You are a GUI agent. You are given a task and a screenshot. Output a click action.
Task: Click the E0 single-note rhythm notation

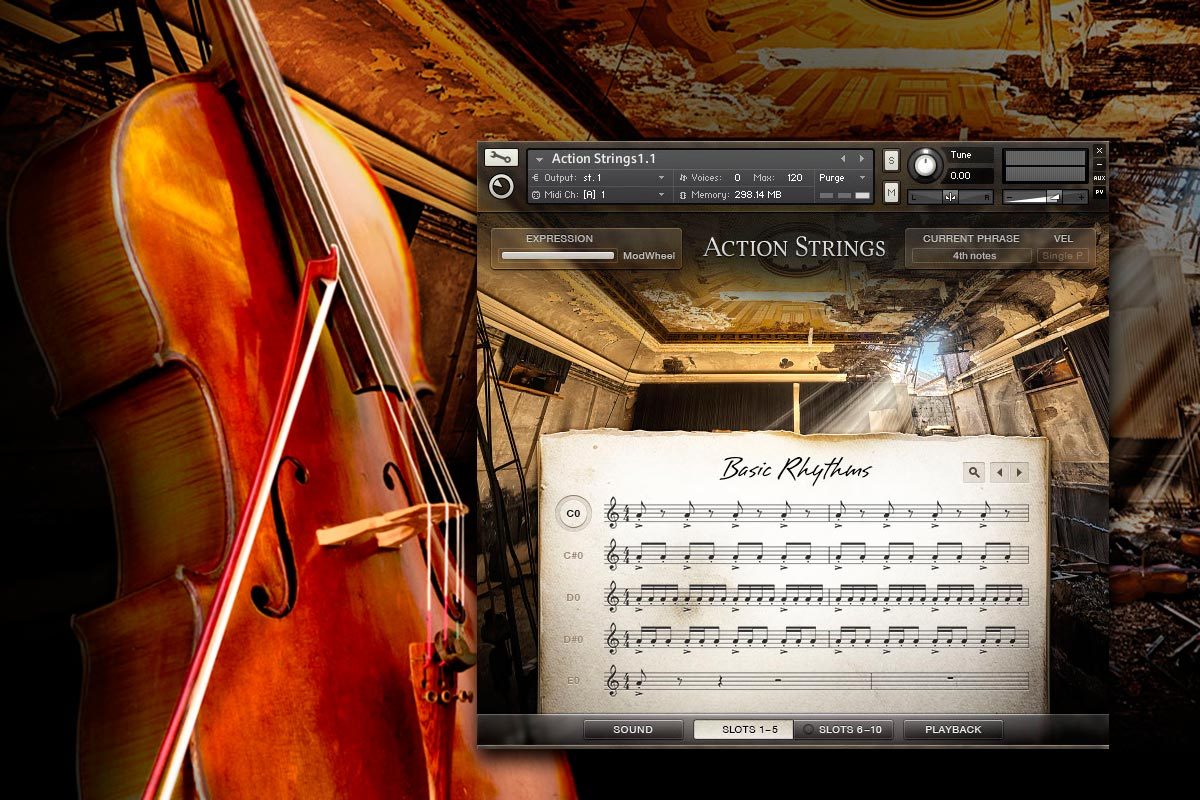click(x=817, y=681)
